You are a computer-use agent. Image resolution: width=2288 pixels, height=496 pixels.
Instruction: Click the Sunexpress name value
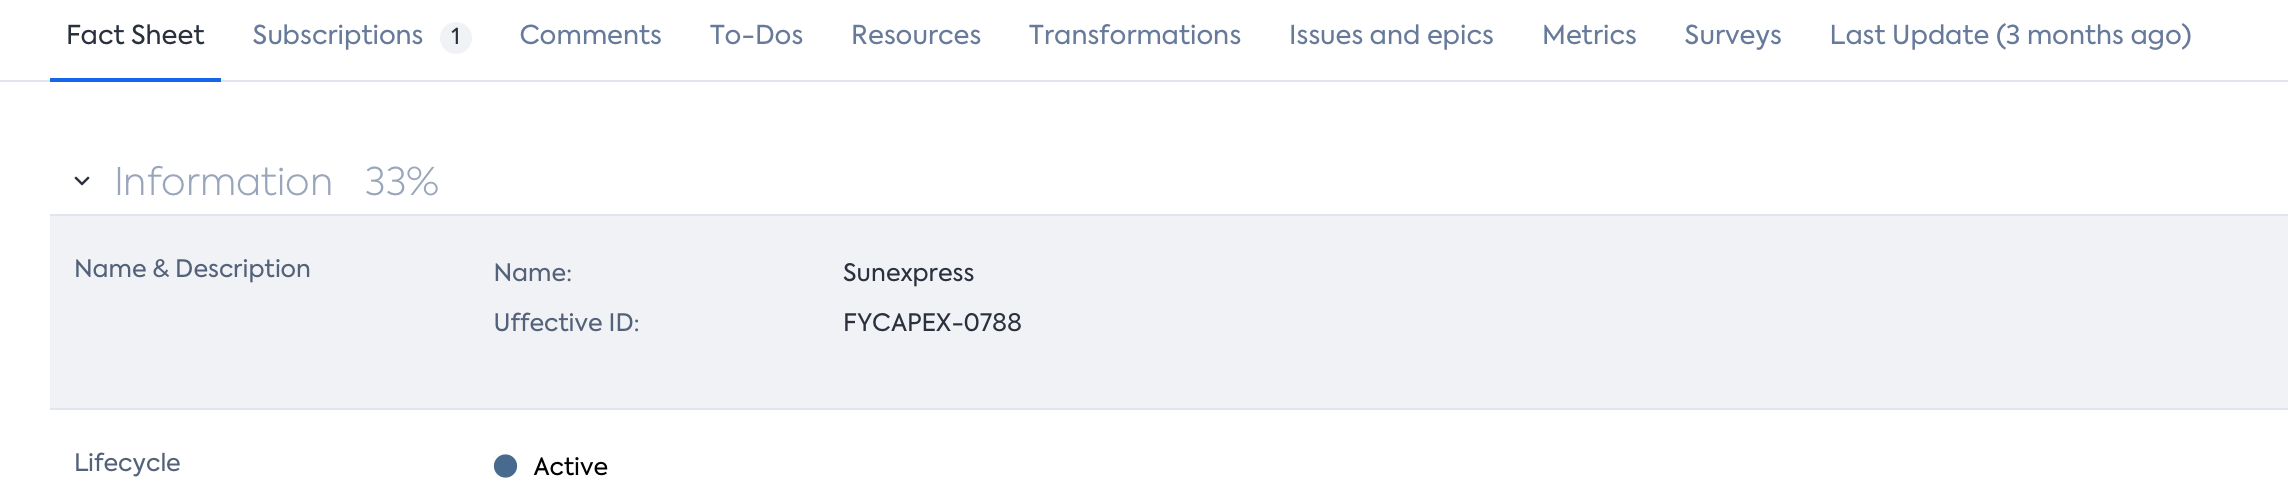point(908,273)
